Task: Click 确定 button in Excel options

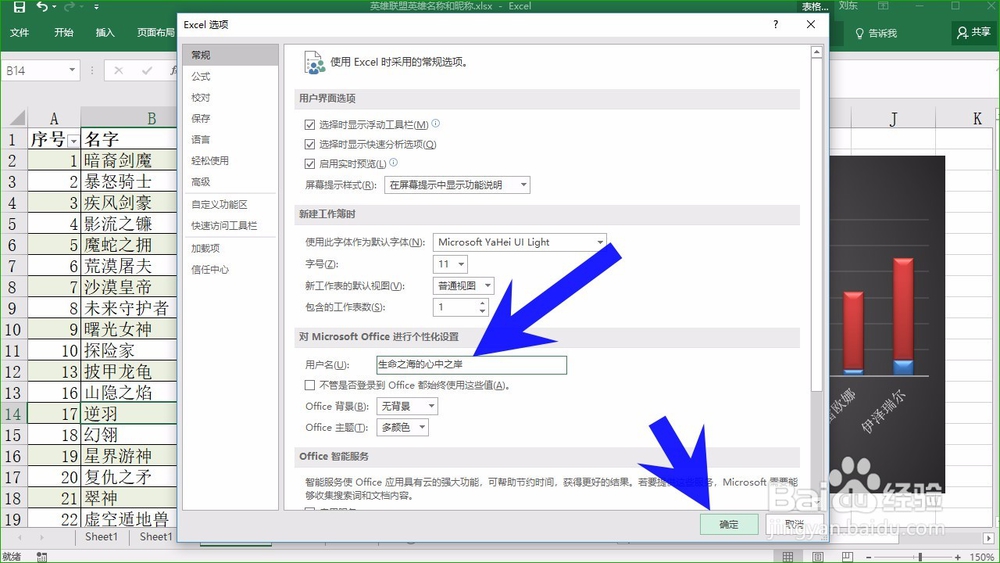Action: point(729,524)
